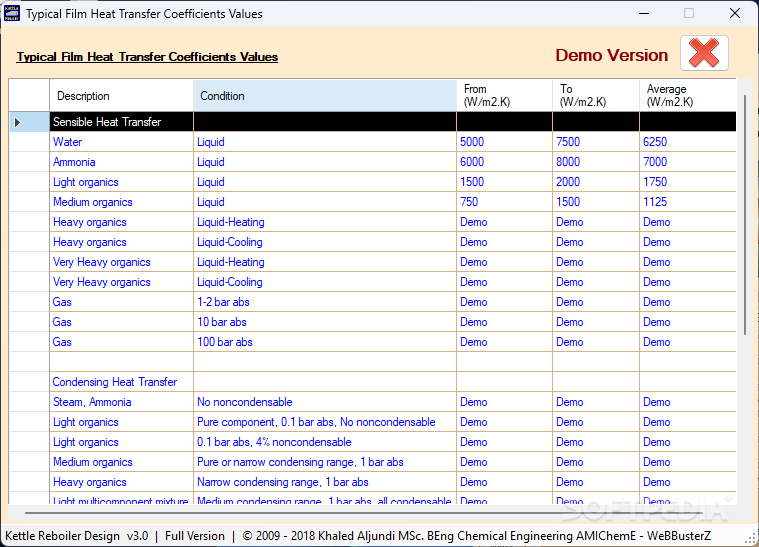The image size is (759, 547).
Task: Click the Demo From cell for Steam, Ammonia
Action: 504,402
